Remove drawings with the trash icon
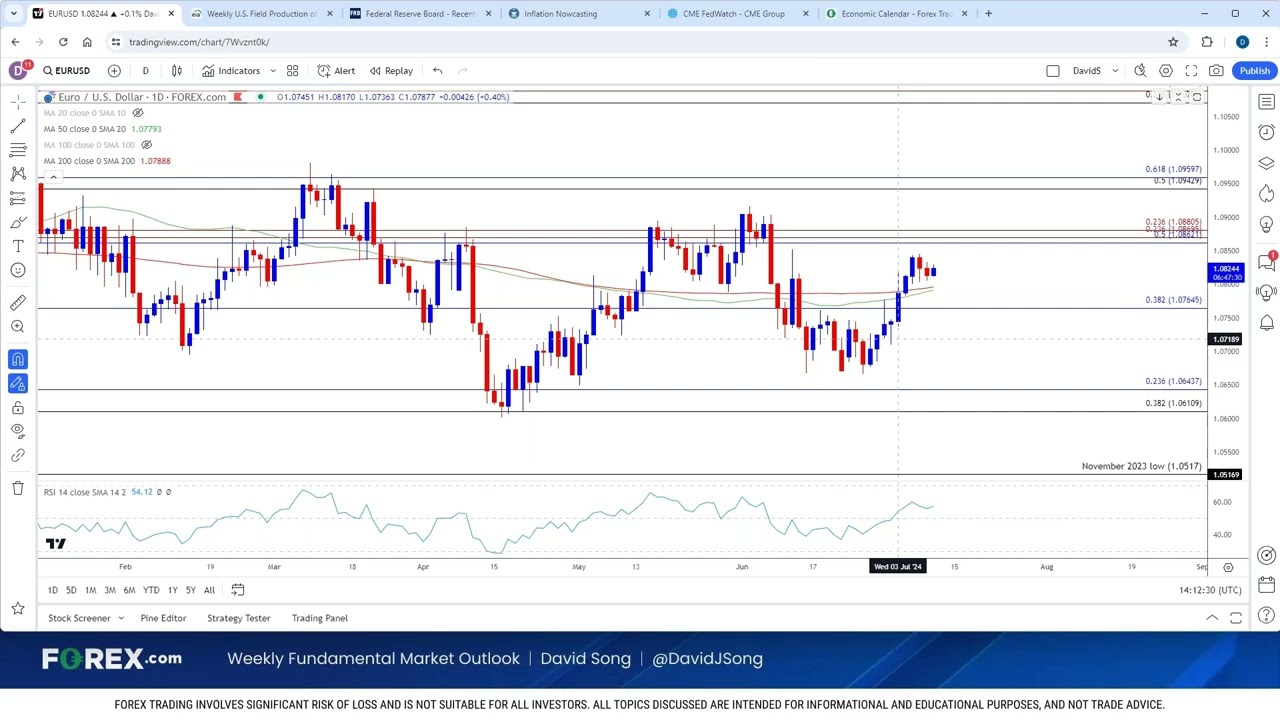Image resolution: width=1280 pixels, height=720 pixels. [x=18, y=488]
